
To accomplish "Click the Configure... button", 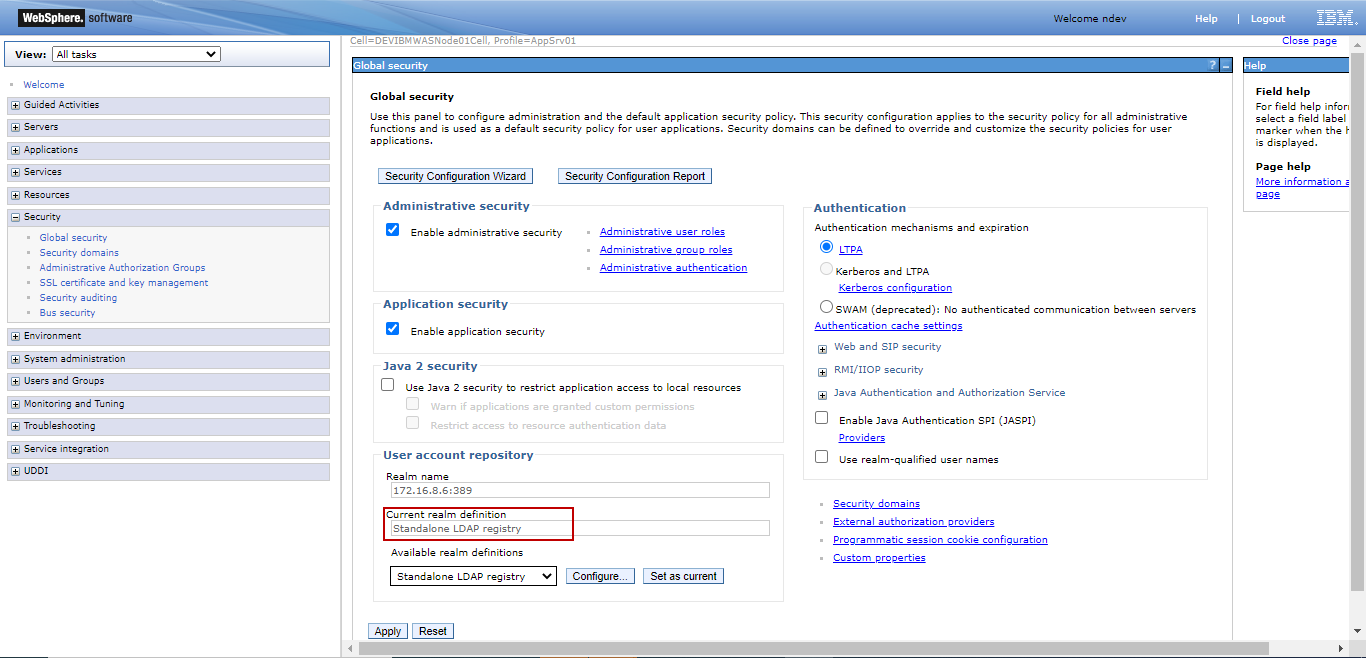I will tap(600, 576).
